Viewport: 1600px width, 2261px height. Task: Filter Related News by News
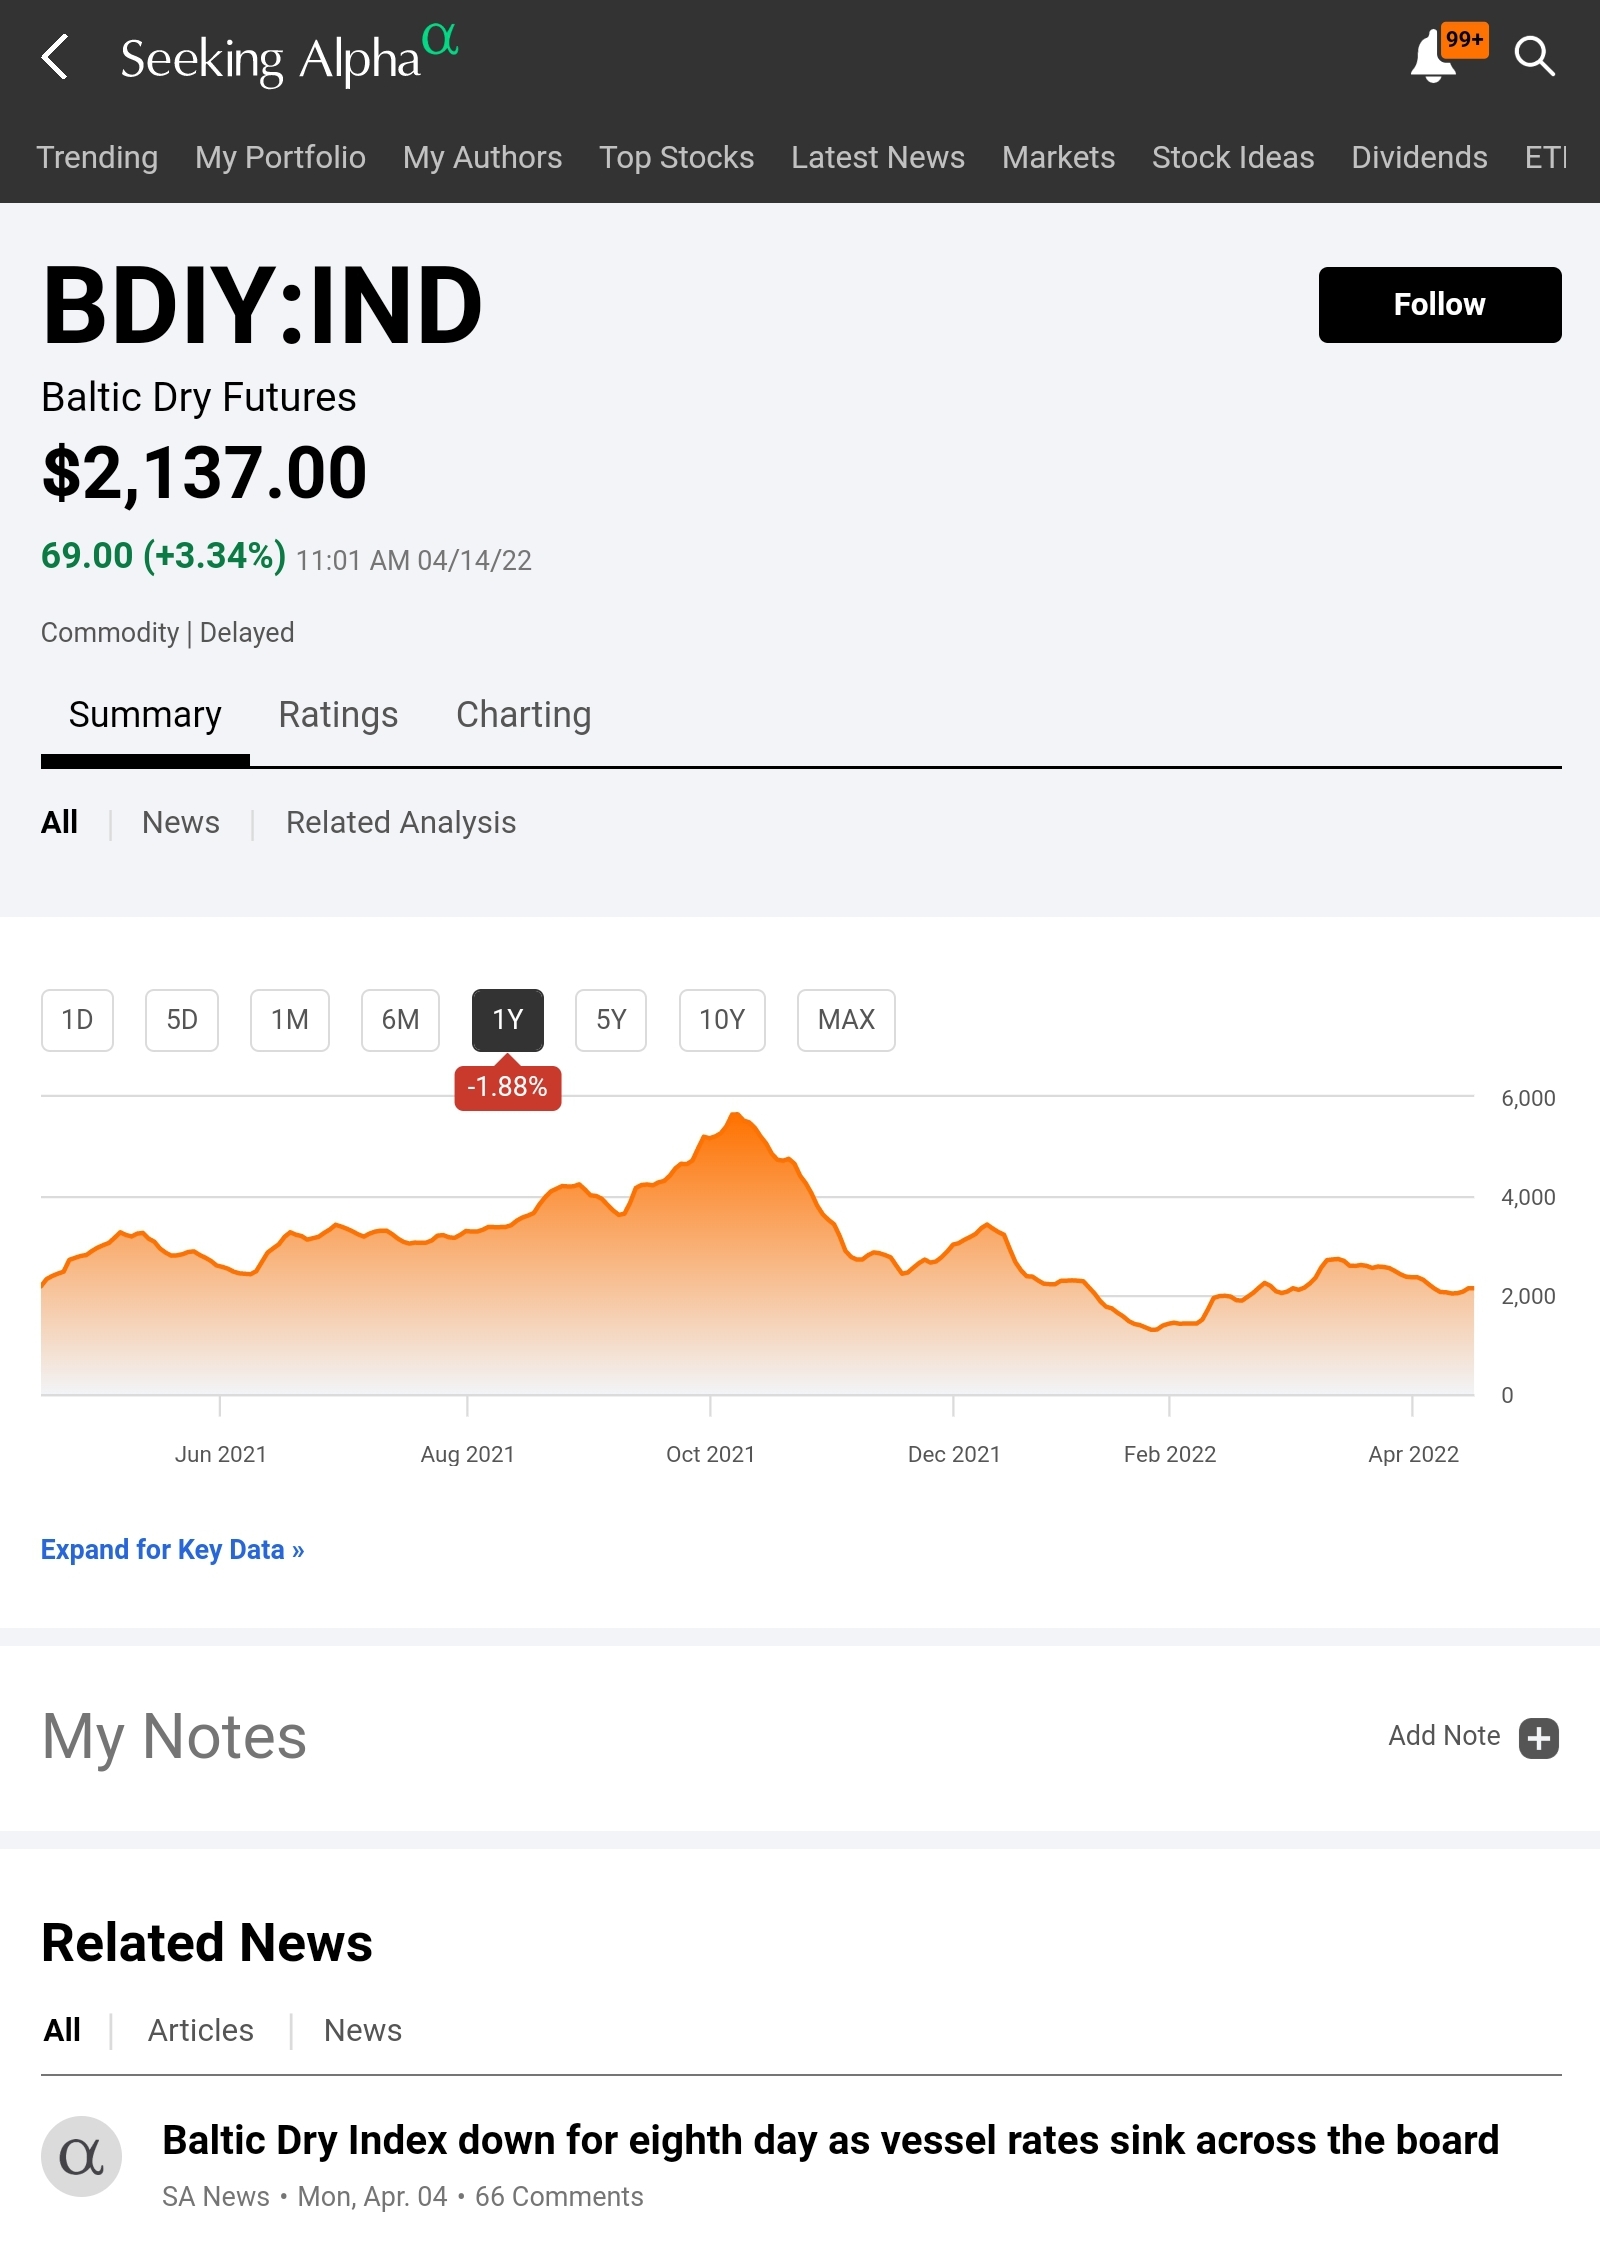tap(363, 2030)
